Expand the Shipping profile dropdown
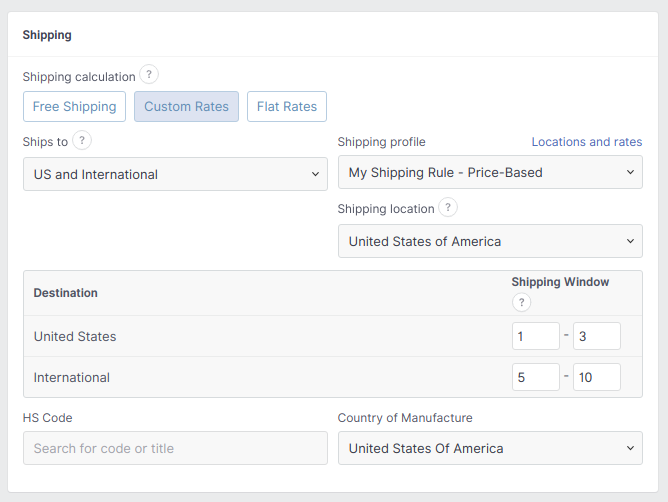The height and width of the screenshot is (502, 668). coord(490,172)
